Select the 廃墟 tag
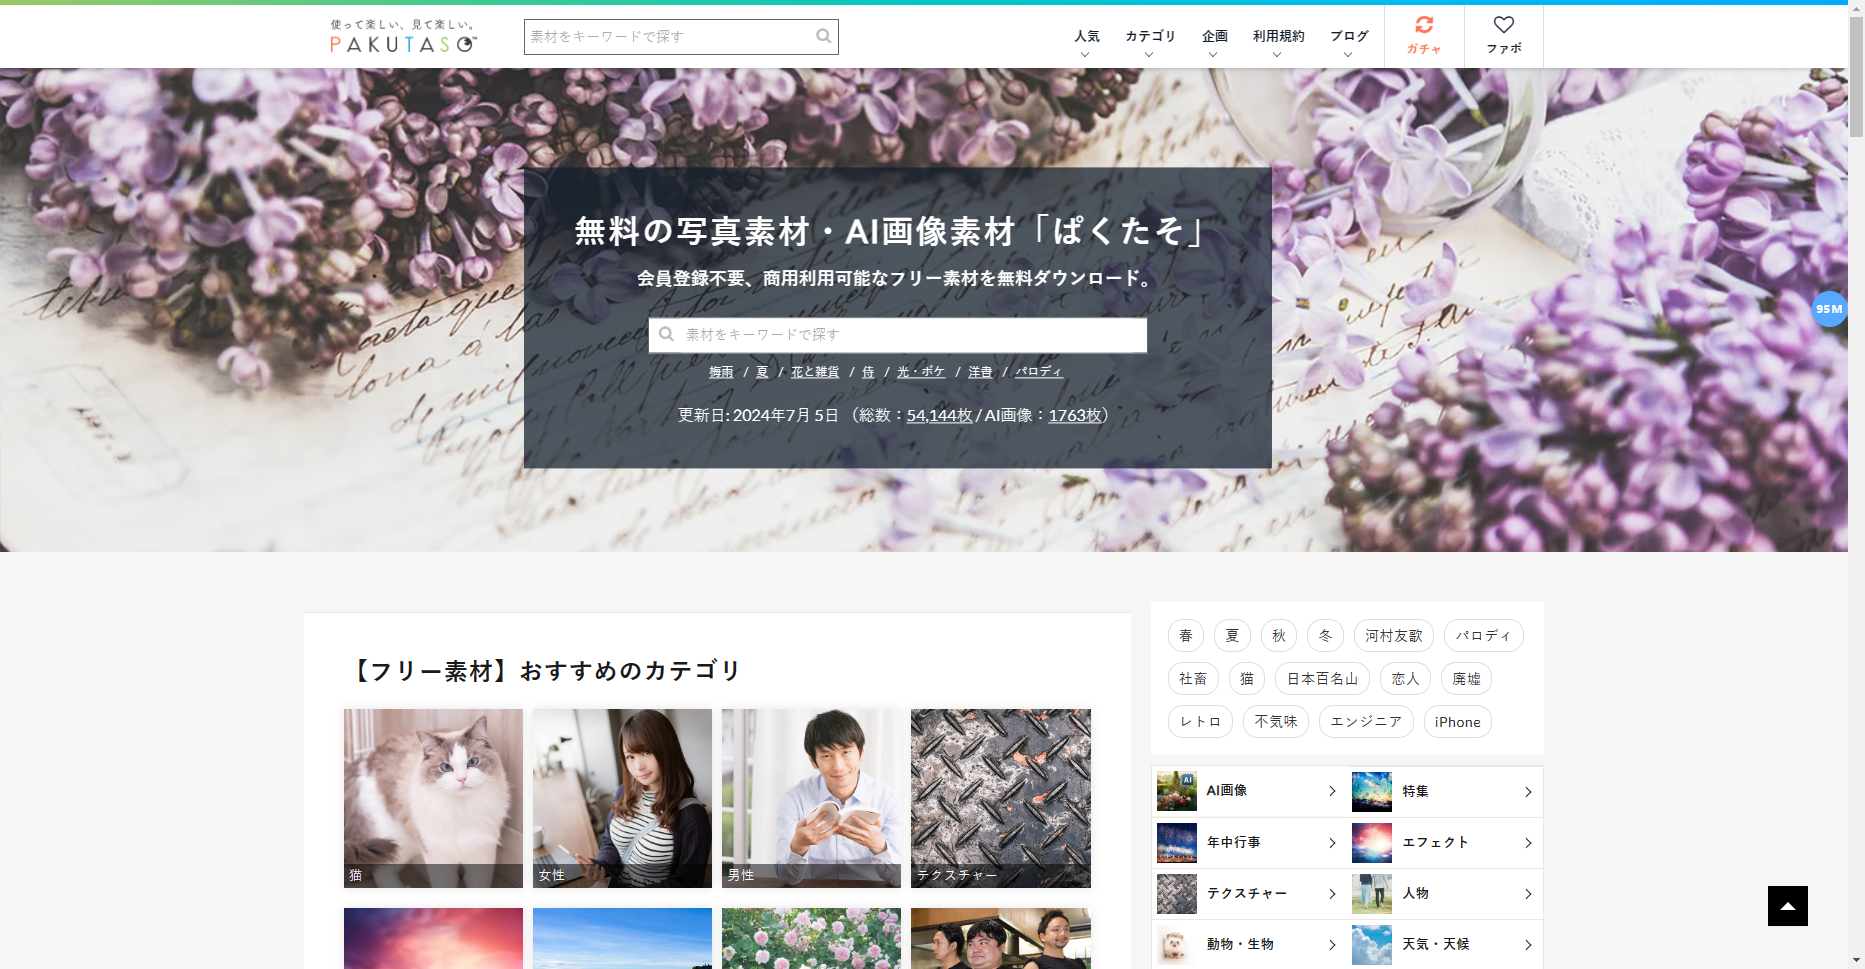 [x=1467, y=679]
